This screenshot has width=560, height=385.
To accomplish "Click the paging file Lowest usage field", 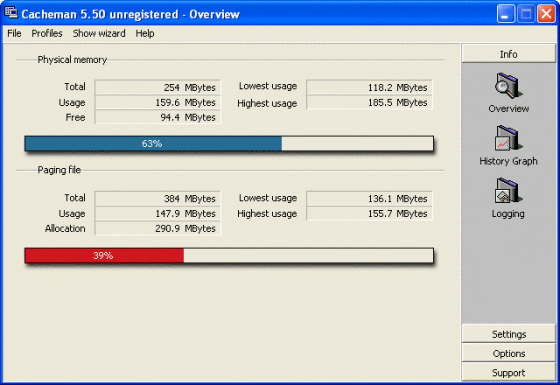I will pos(369,198).
